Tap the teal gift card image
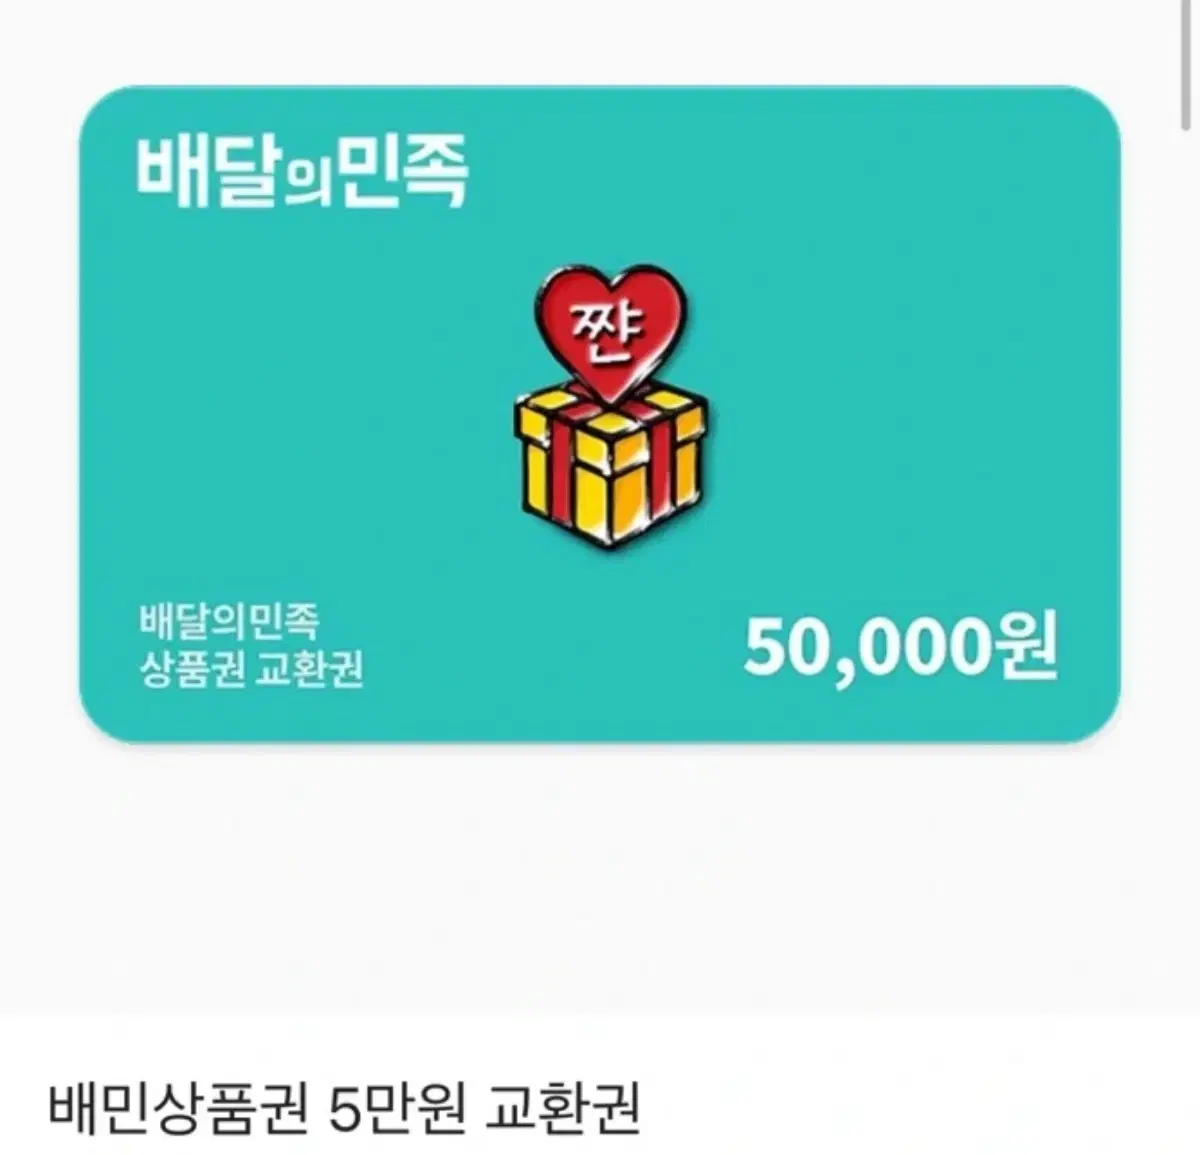1200x1155 pixels. (599, 414)
